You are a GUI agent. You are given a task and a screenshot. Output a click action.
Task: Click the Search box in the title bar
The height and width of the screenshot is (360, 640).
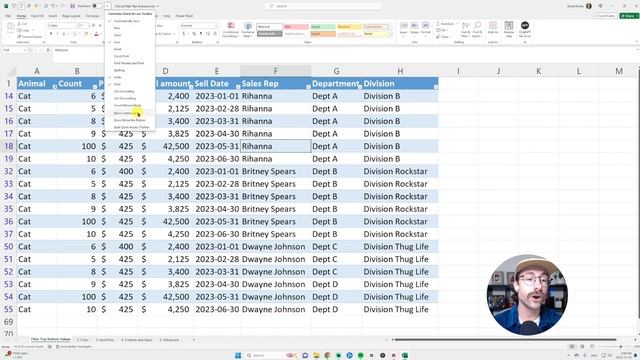[x=323, y=6]
